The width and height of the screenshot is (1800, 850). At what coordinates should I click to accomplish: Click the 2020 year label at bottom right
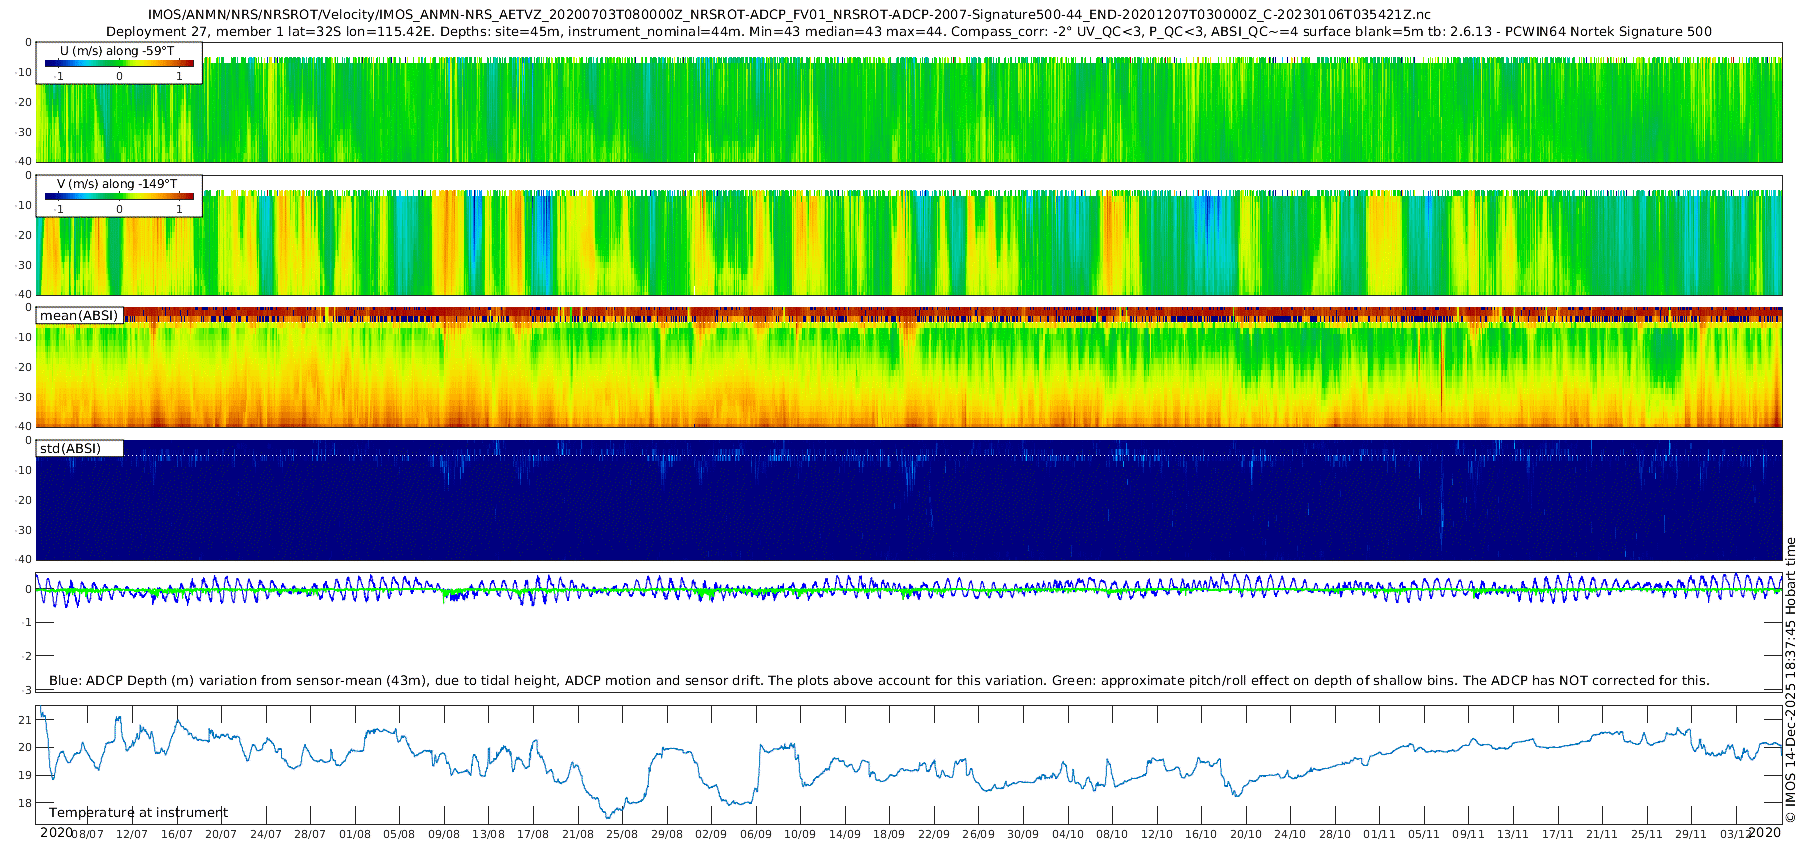(1765, 833)
